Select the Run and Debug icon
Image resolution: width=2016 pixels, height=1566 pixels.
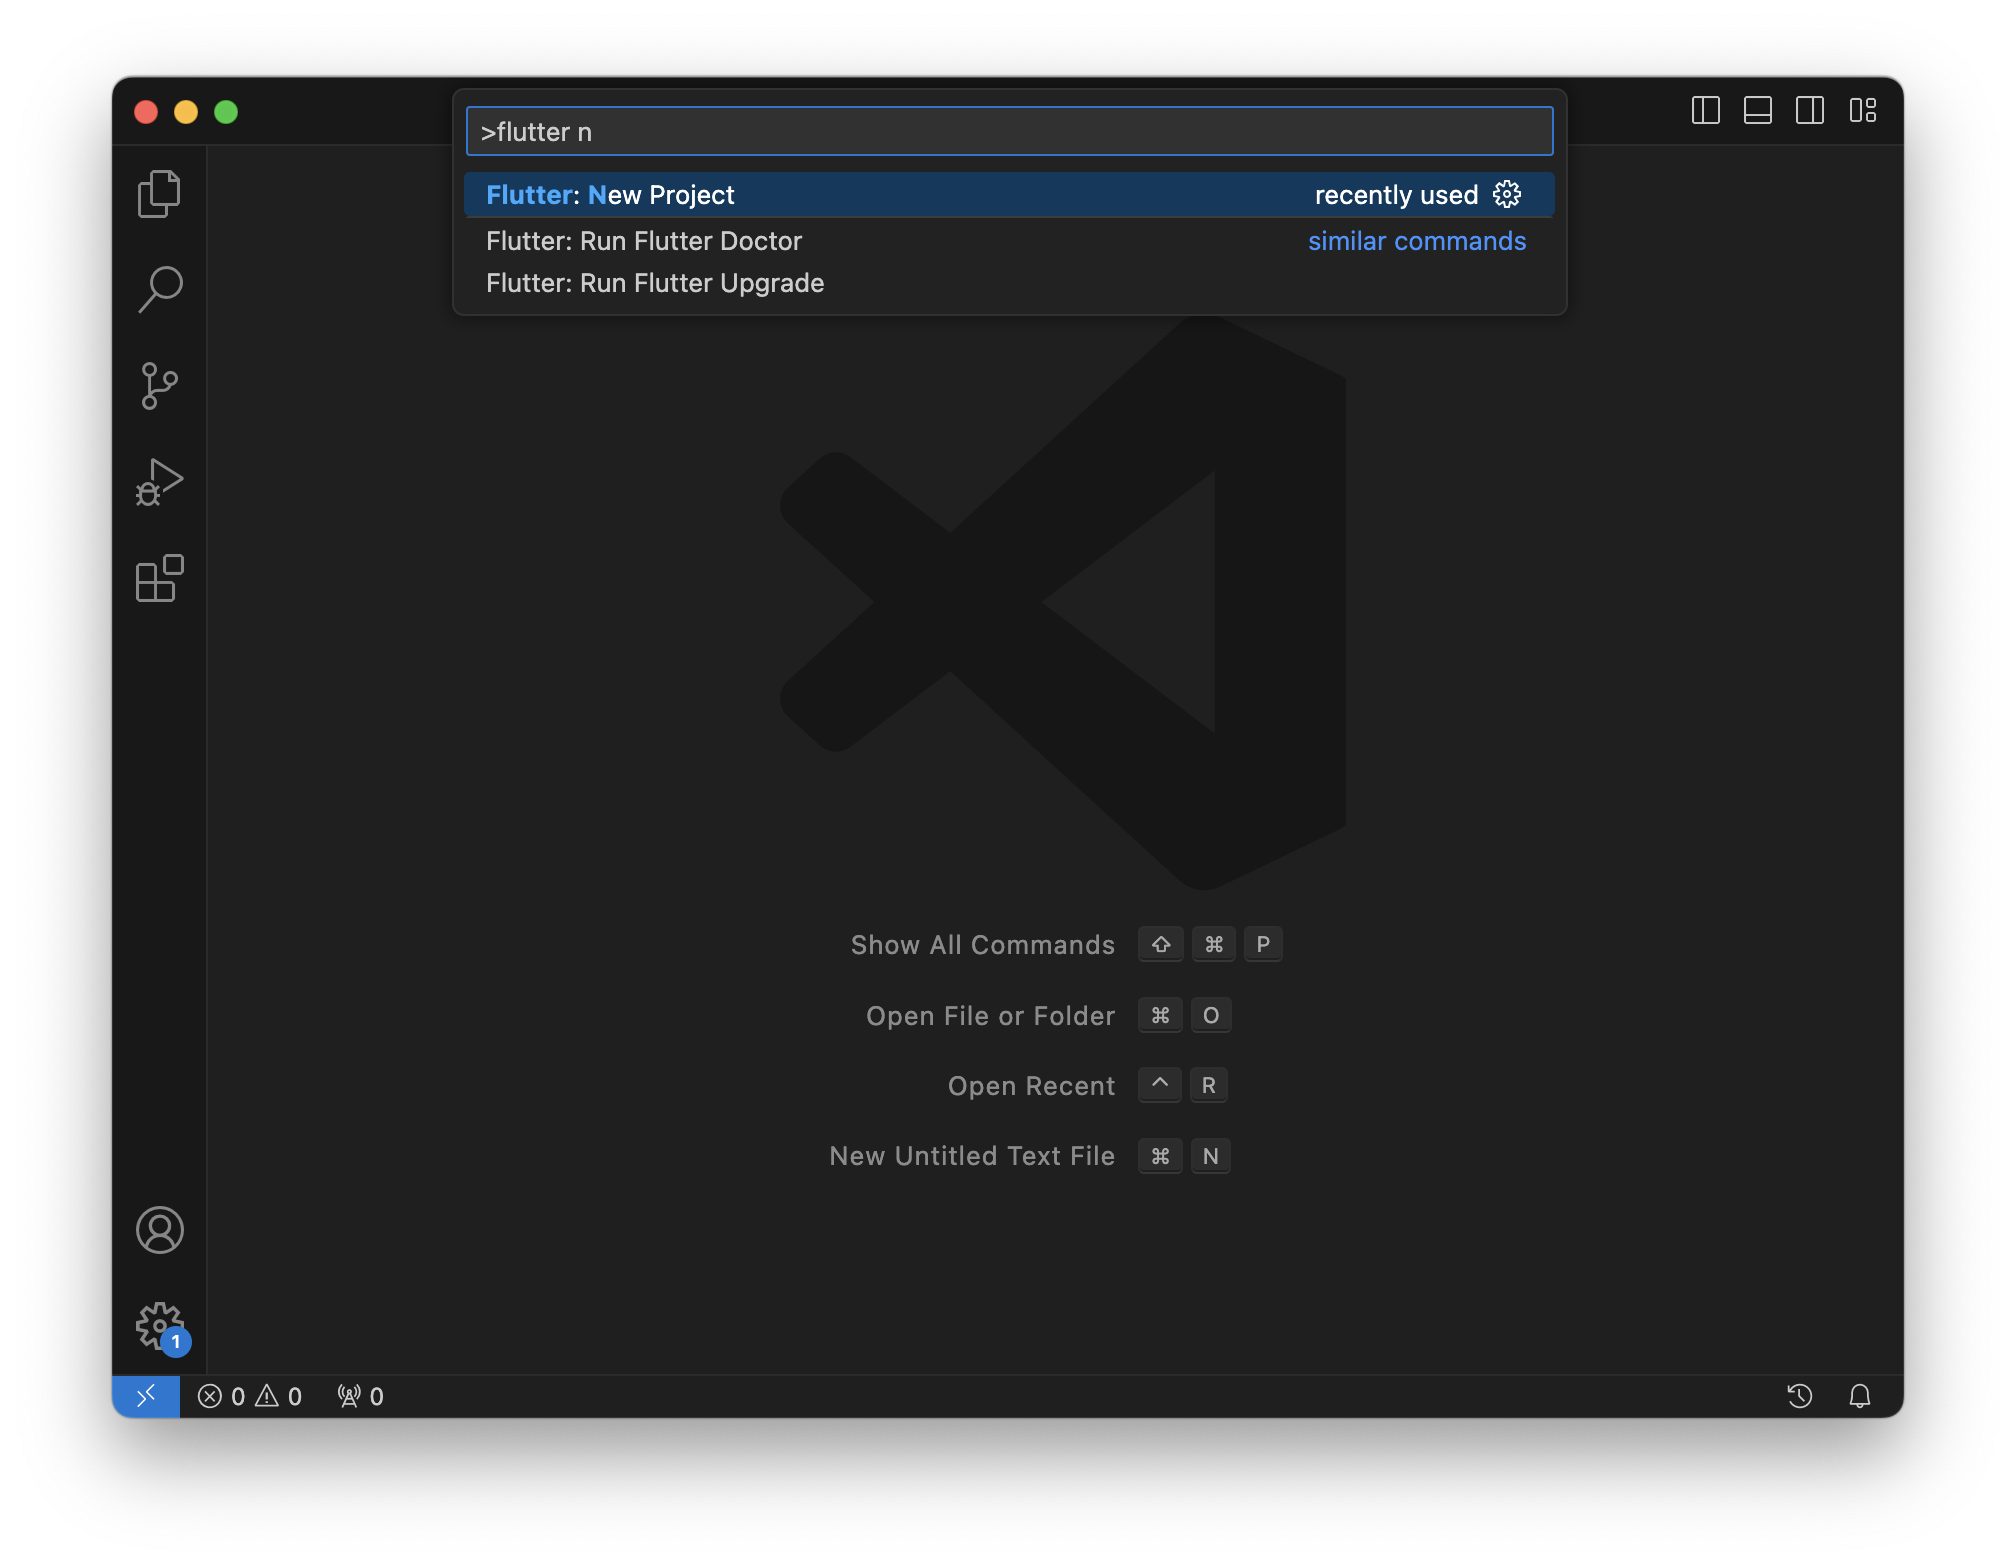[159, 481]
